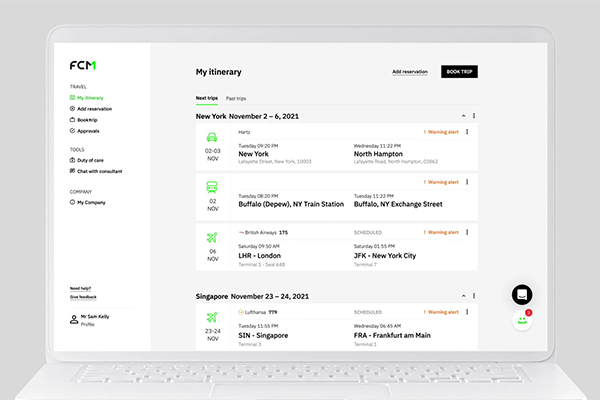Click British Airways 175 flight label
Viewport: 600px width, 400px height.
263,233
